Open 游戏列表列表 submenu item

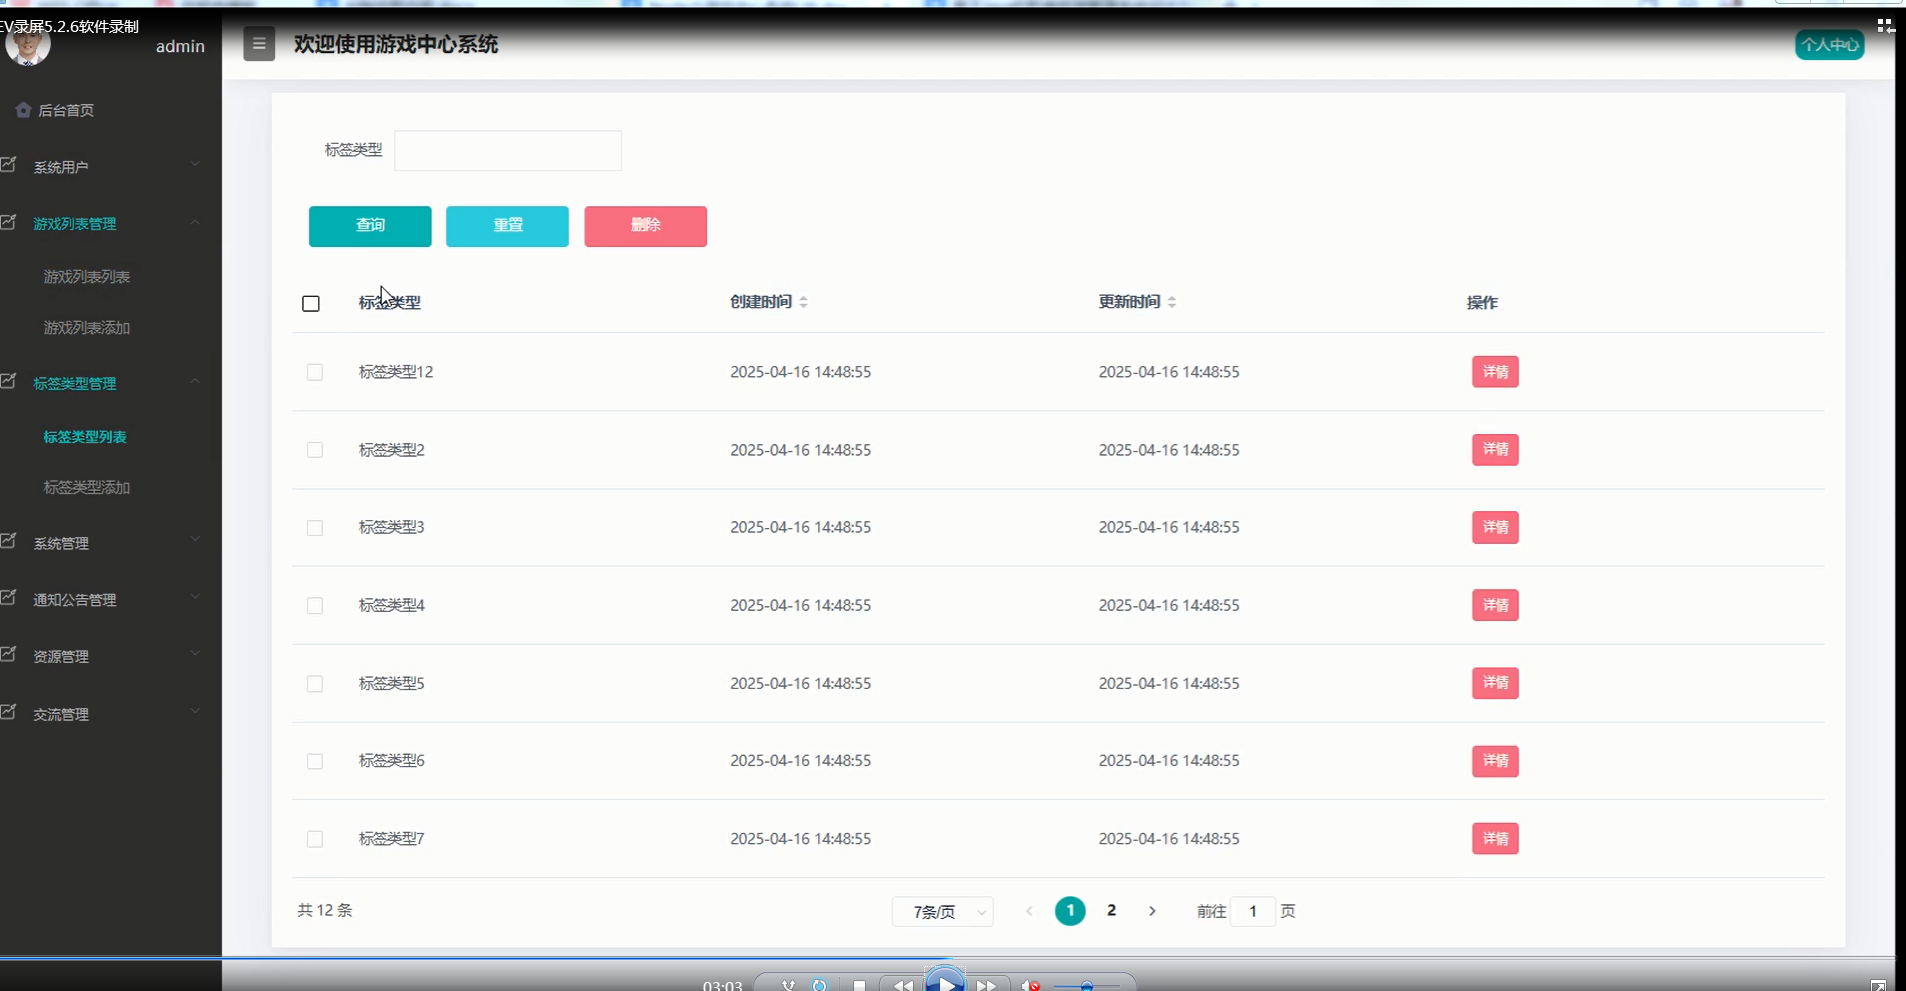coord(87,277)
